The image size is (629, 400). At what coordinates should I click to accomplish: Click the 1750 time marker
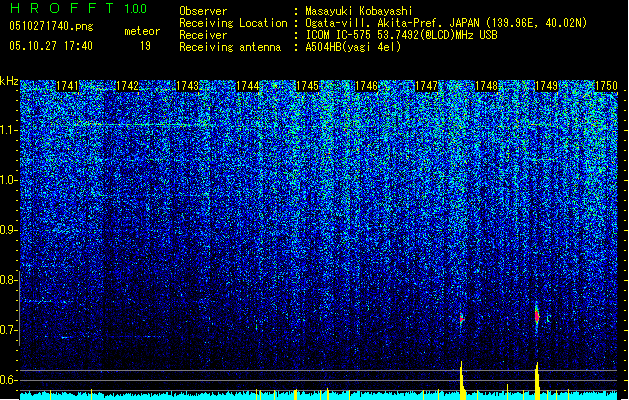(606, 86)
